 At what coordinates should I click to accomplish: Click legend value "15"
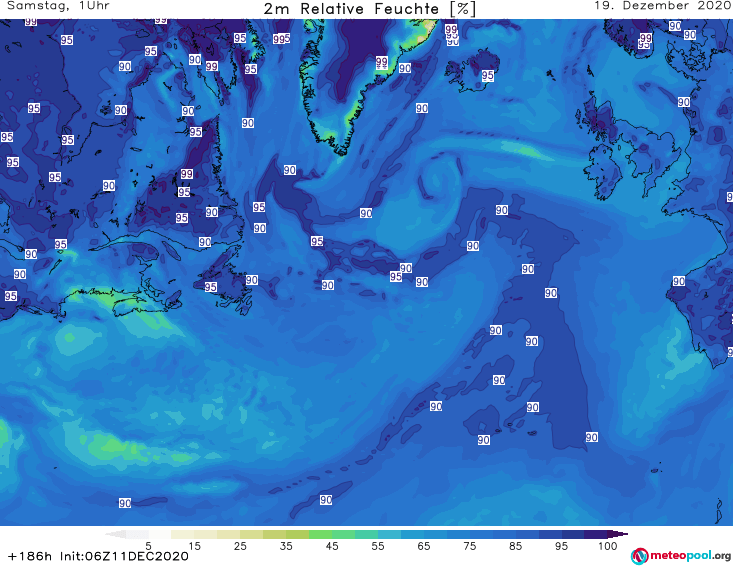[x=194, y=546]
